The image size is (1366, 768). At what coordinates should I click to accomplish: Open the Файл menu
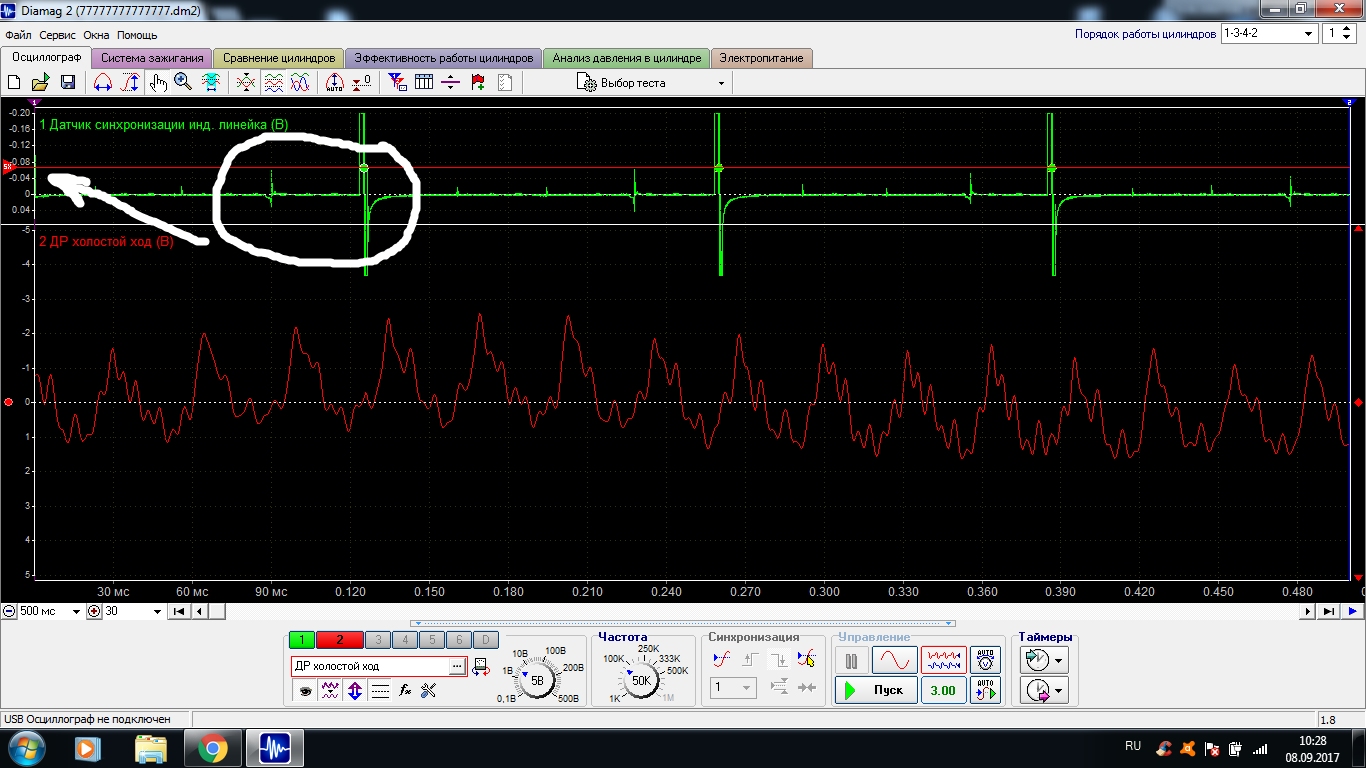tap(18, 34)
